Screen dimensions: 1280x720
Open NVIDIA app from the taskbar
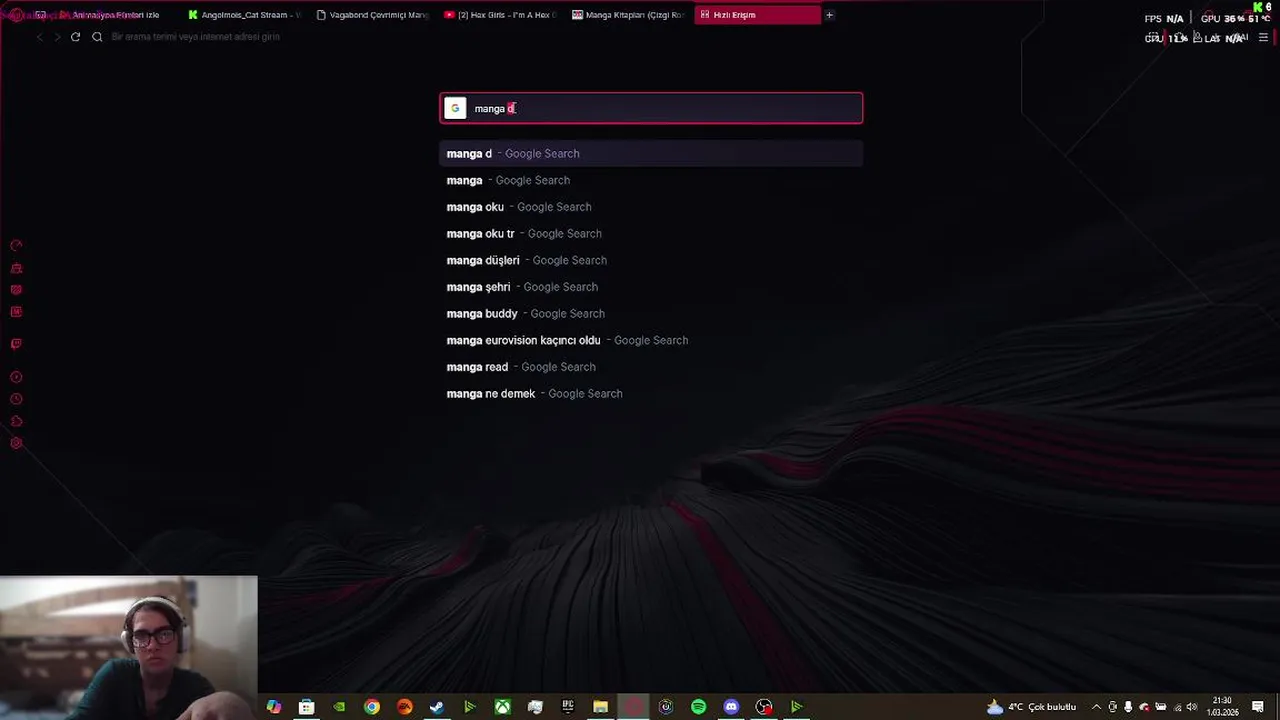[339, 707]
